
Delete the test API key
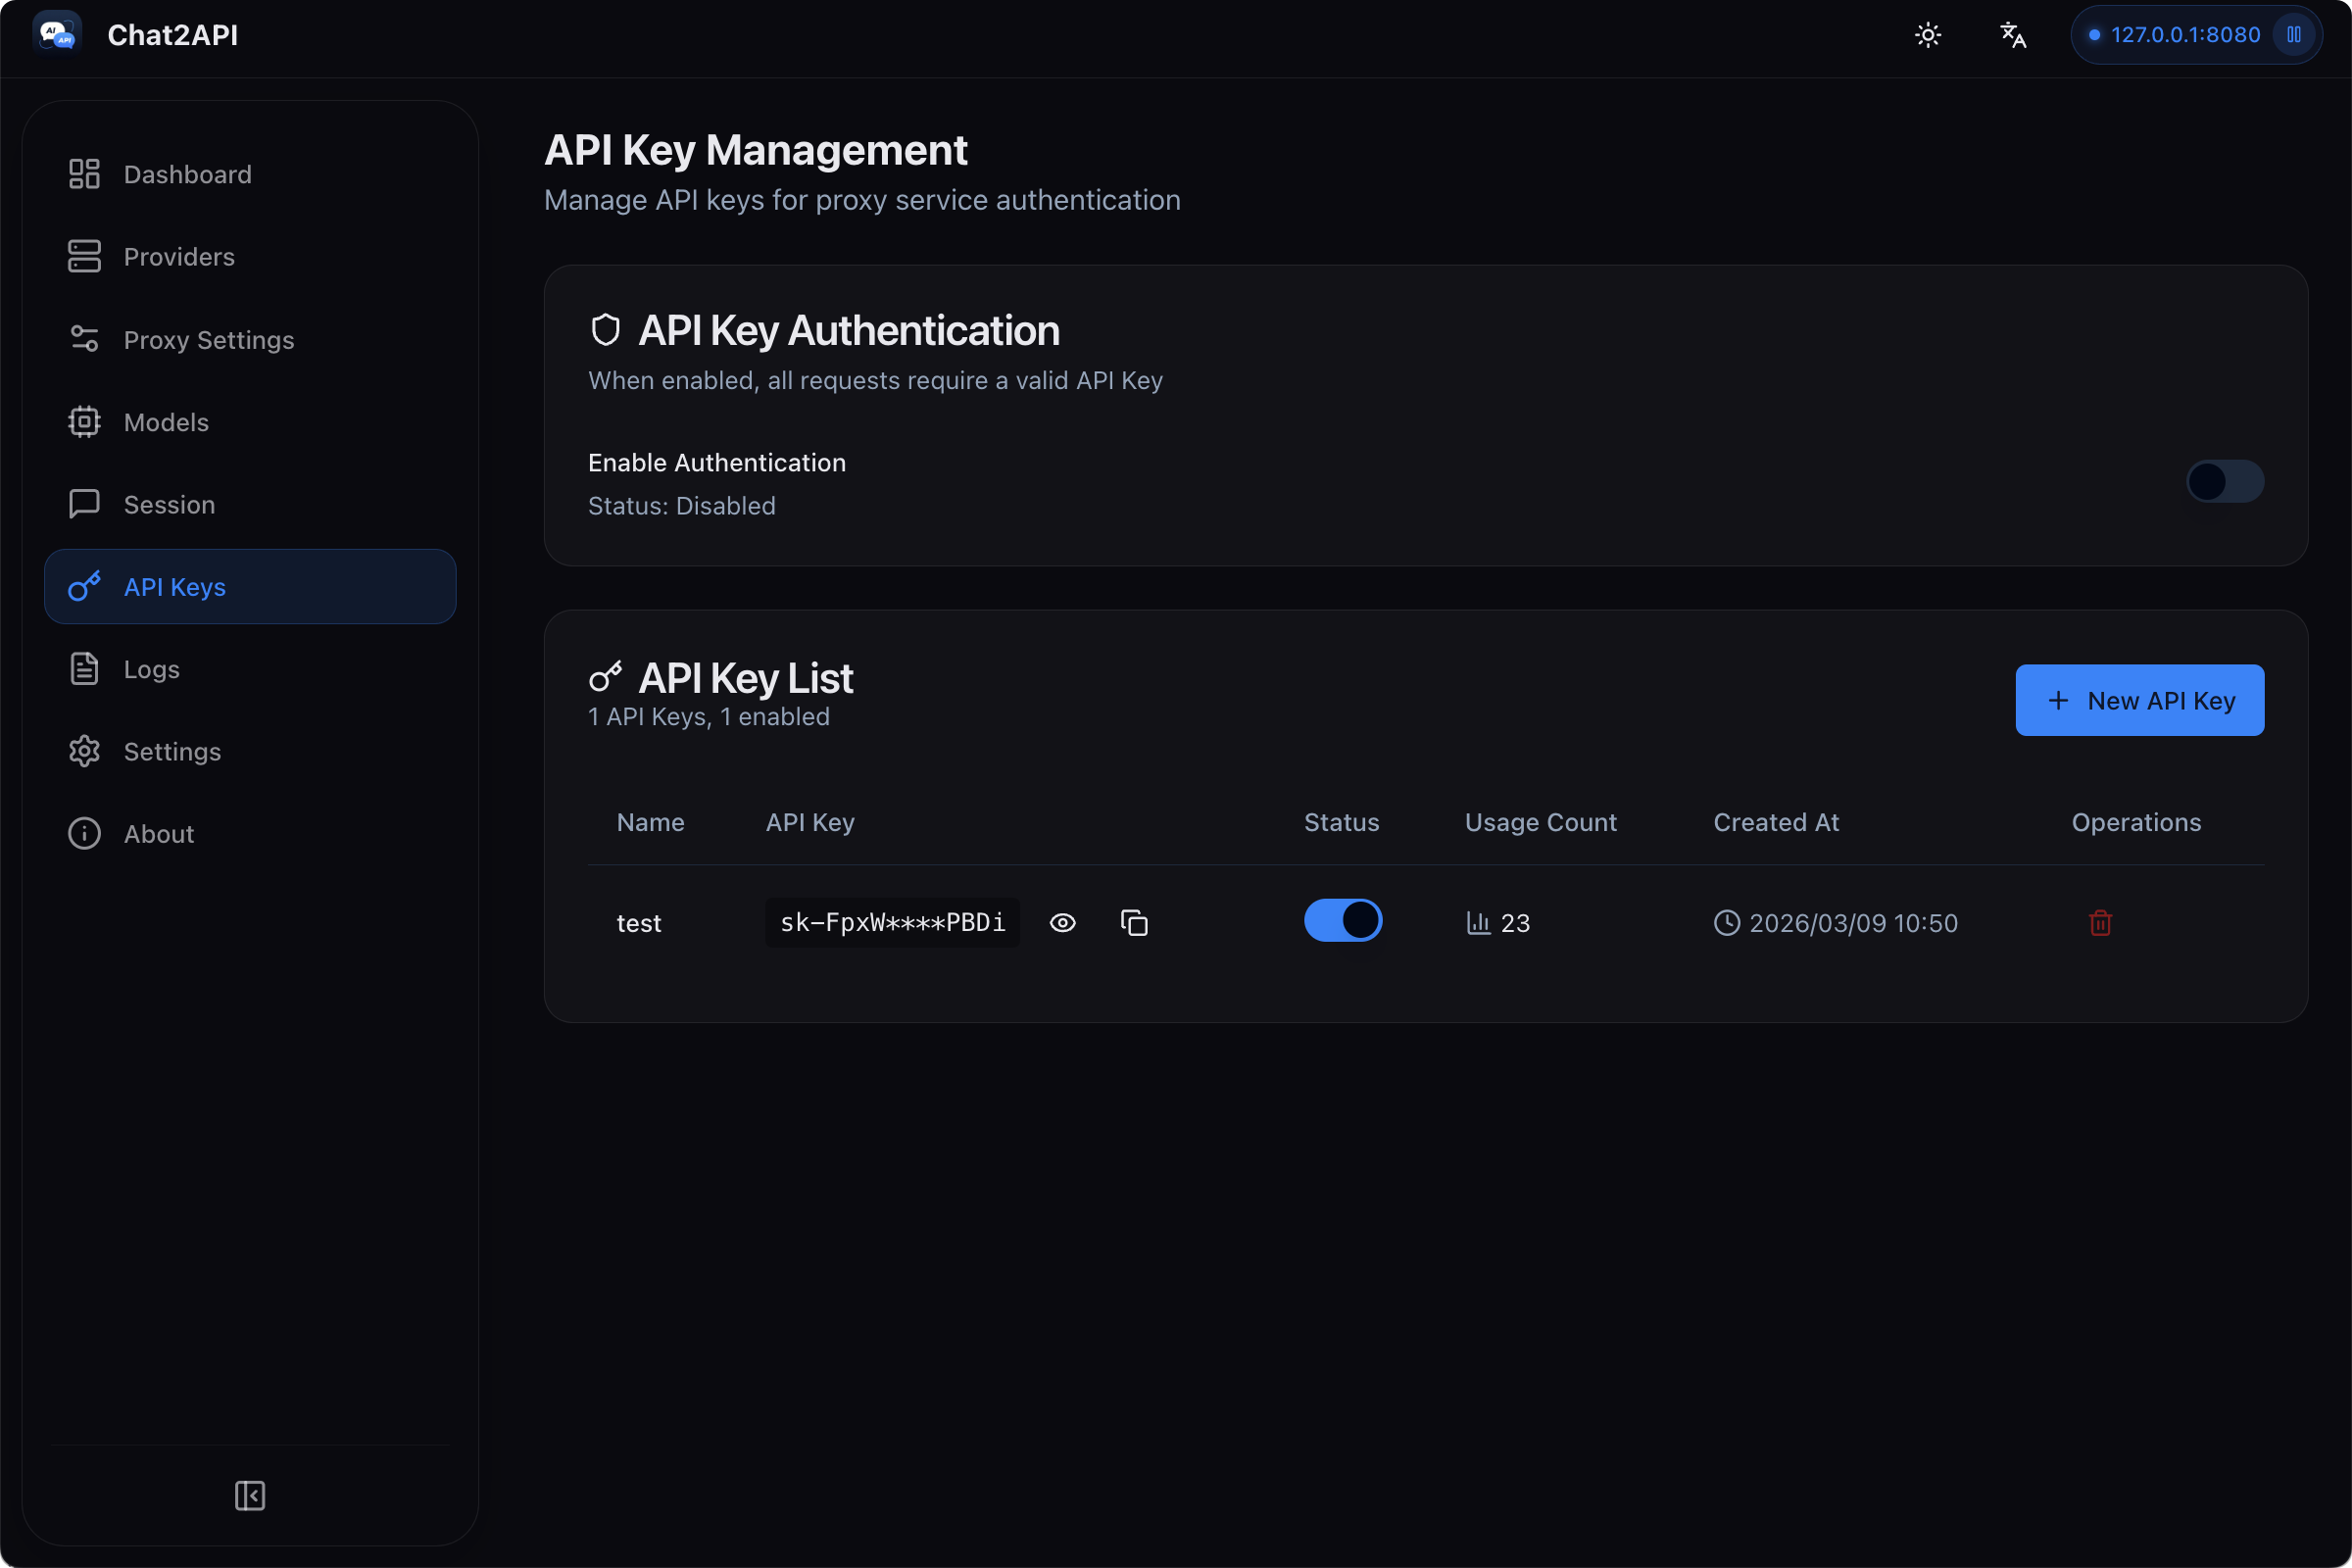(x=2100, y=923)
